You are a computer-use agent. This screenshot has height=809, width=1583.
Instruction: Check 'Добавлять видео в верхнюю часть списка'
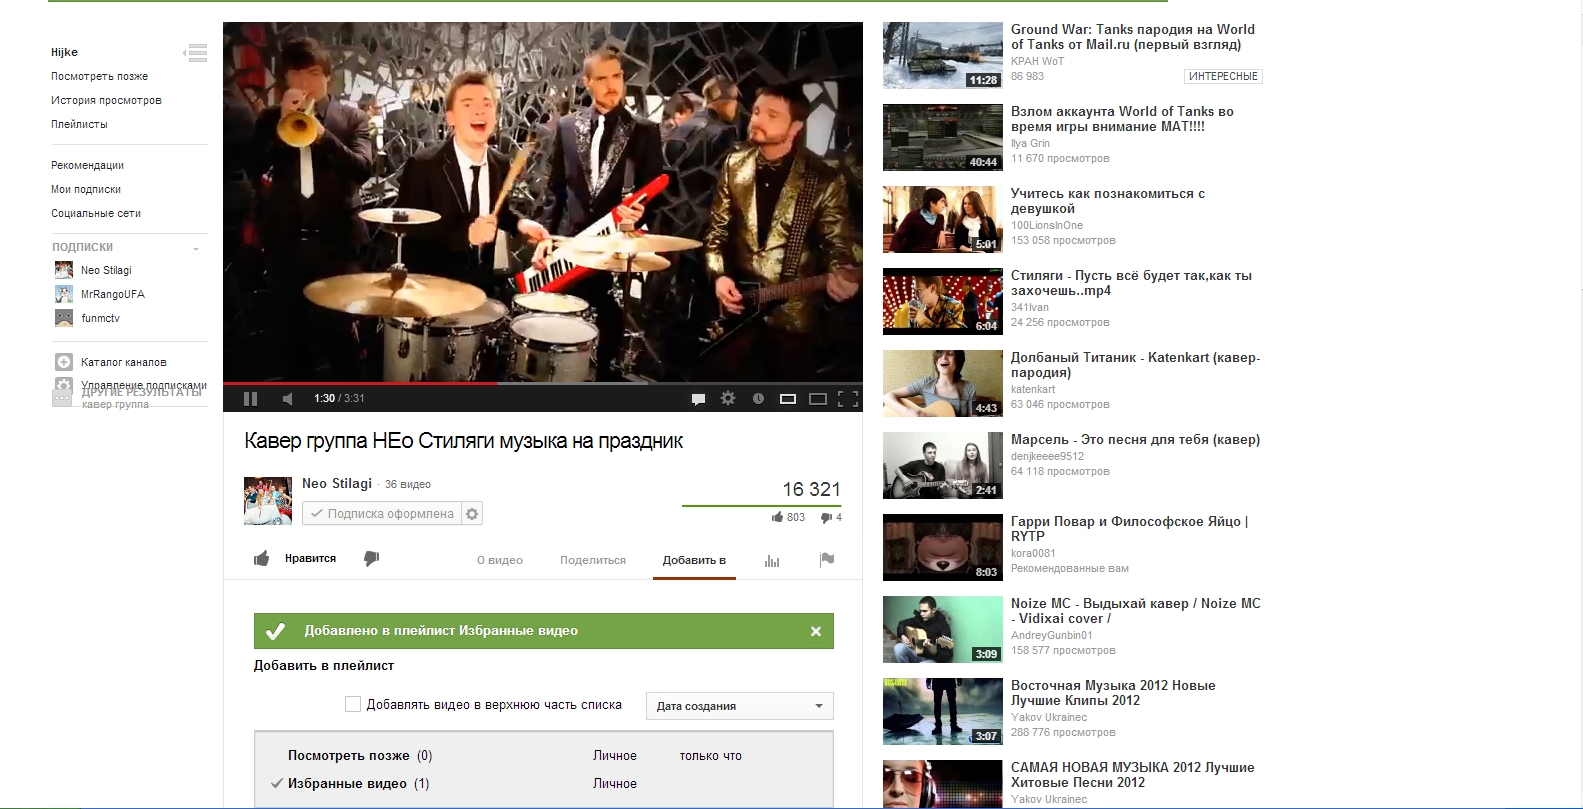tap(353, 704)
